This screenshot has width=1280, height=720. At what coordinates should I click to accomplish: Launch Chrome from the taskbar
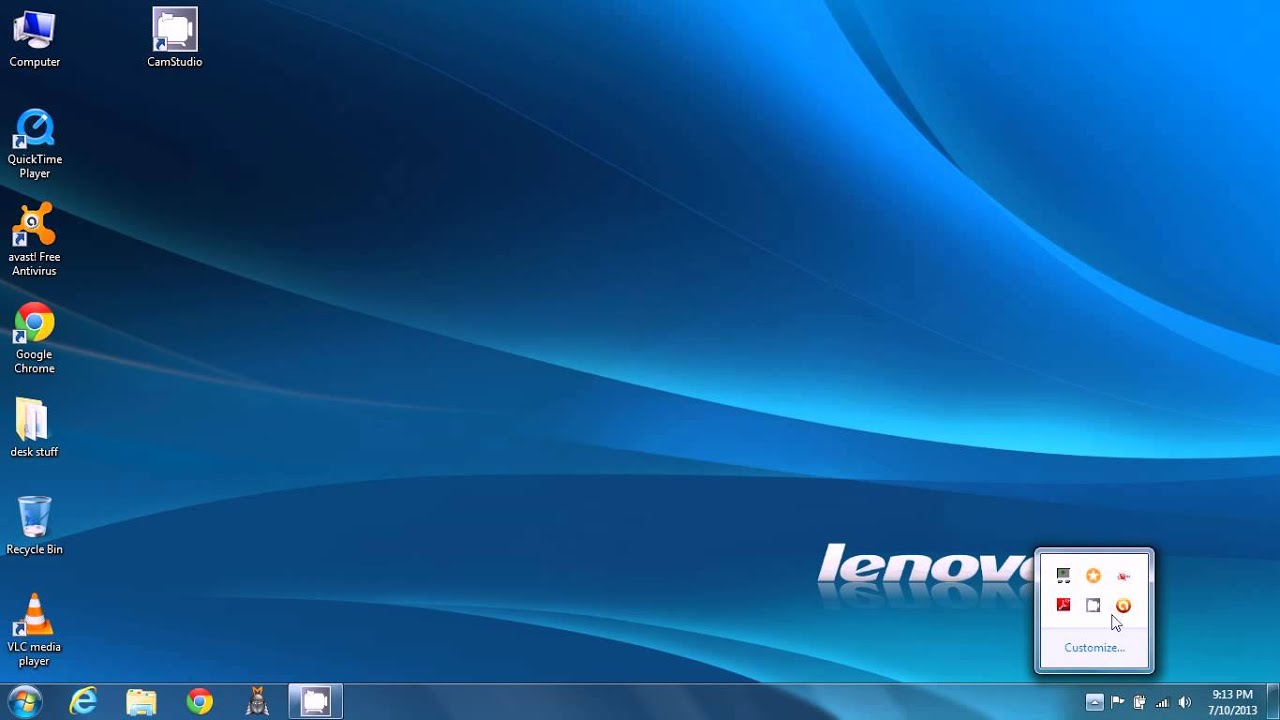[200, 702]
